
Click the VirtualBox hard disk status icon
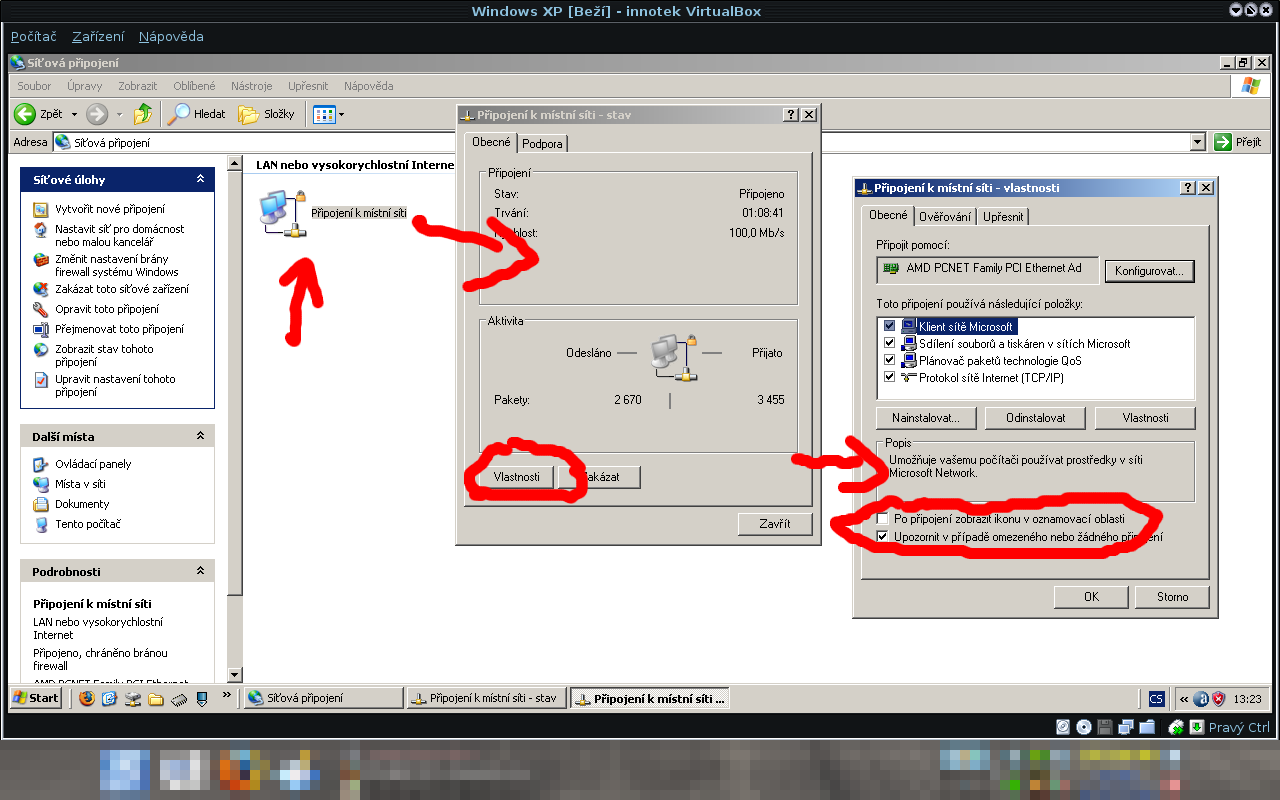point(1063,727)
